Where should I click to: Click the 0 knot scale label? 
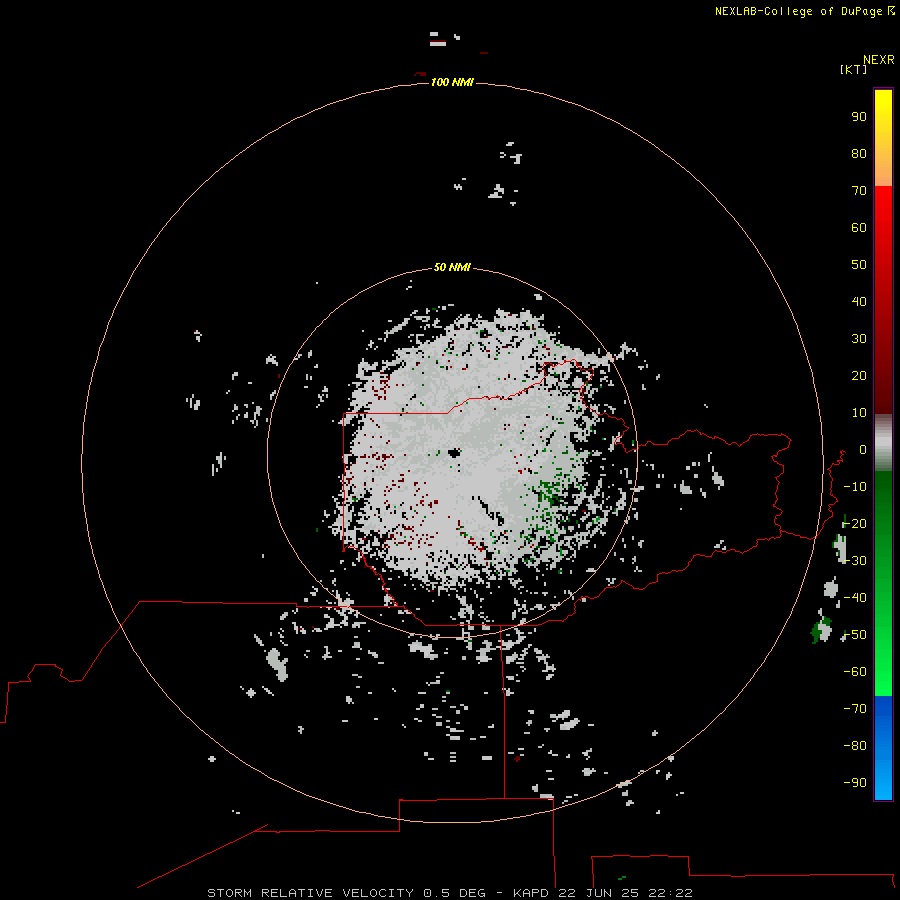[863, 449]
